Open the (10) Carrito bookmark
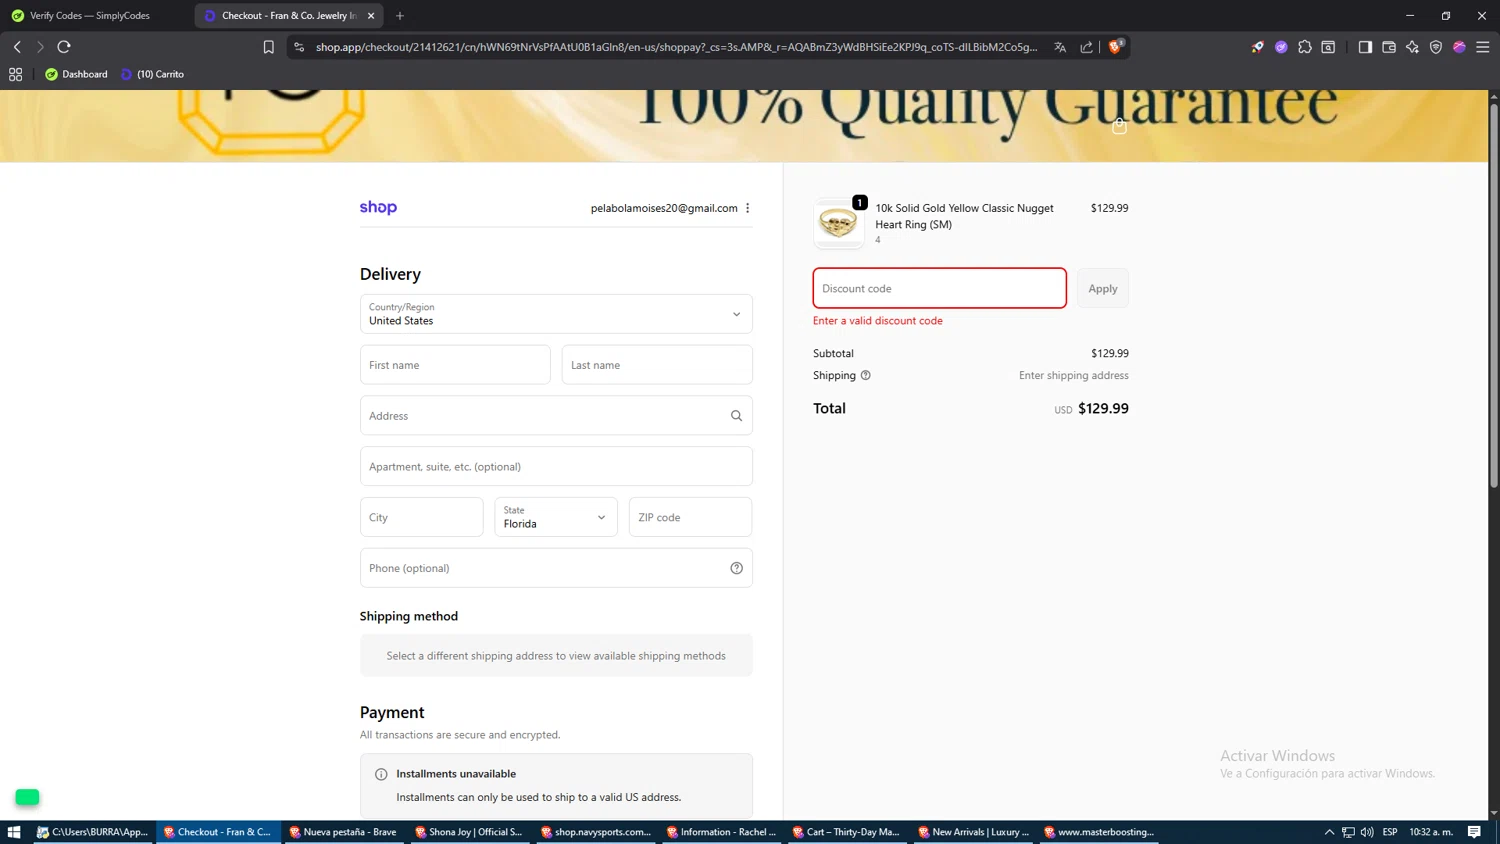 152,74
